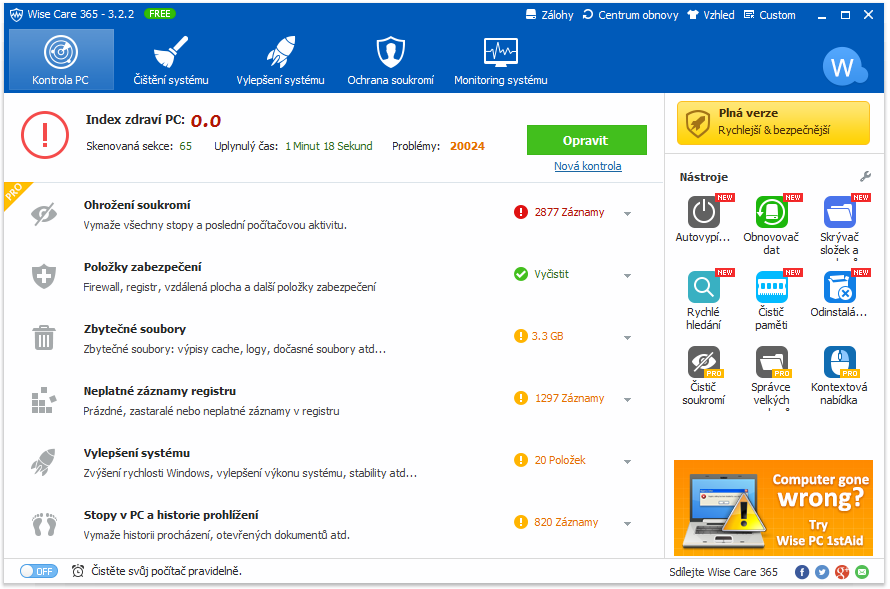890x589 pixels.
Task: Open the Monitoring systému tab
Action: [501, 60]
